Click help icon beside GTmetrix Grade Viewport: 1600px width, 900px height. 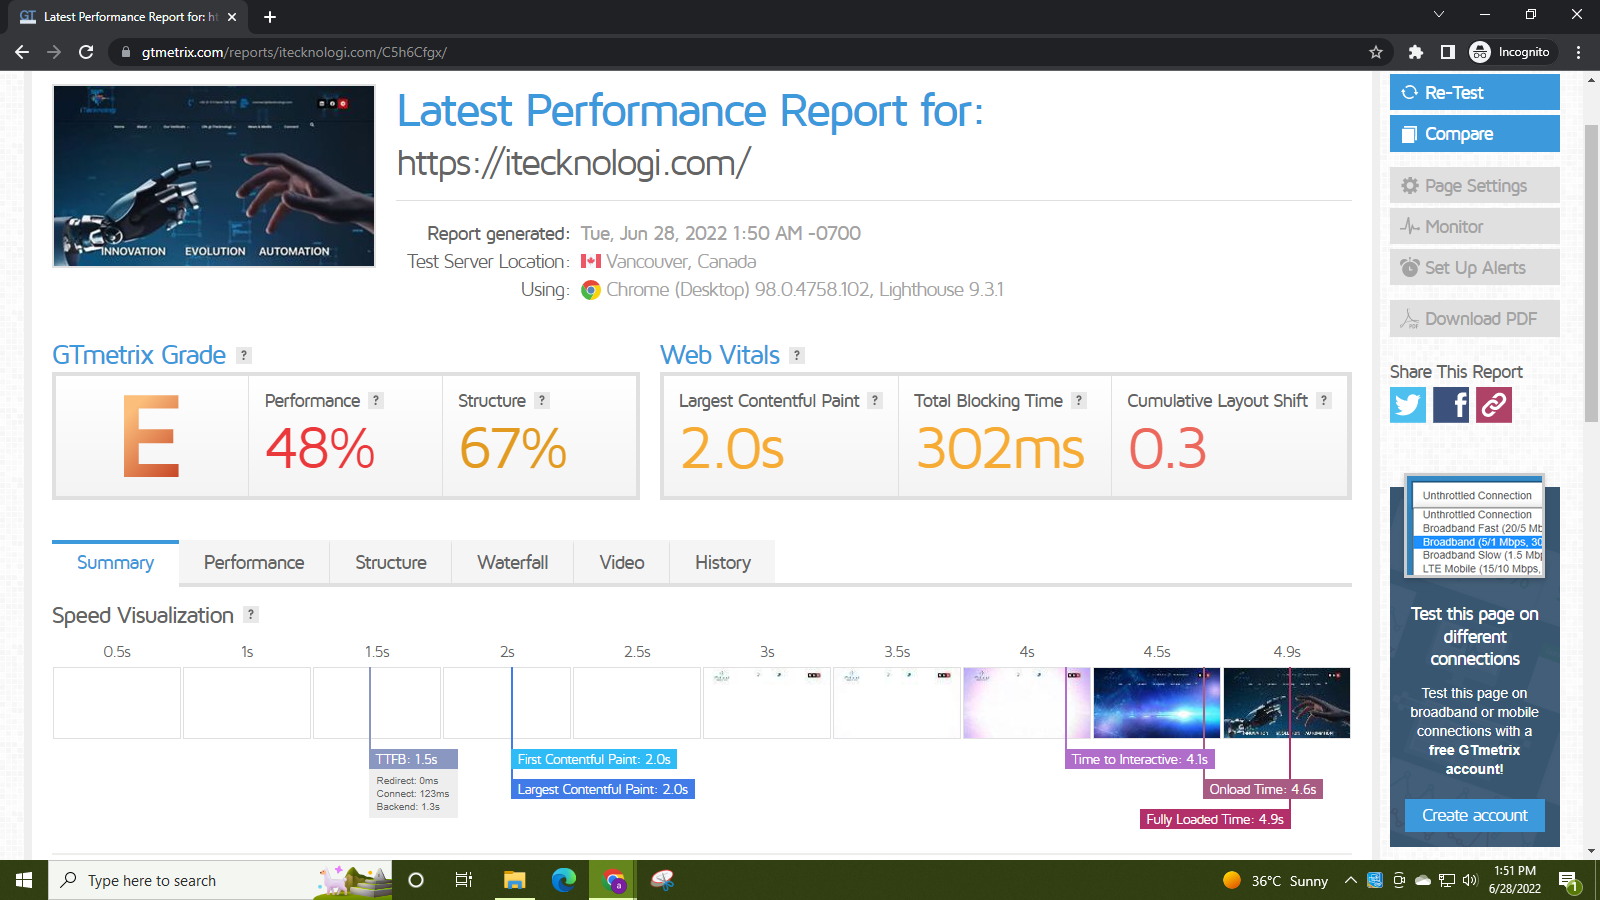[244, 356]
